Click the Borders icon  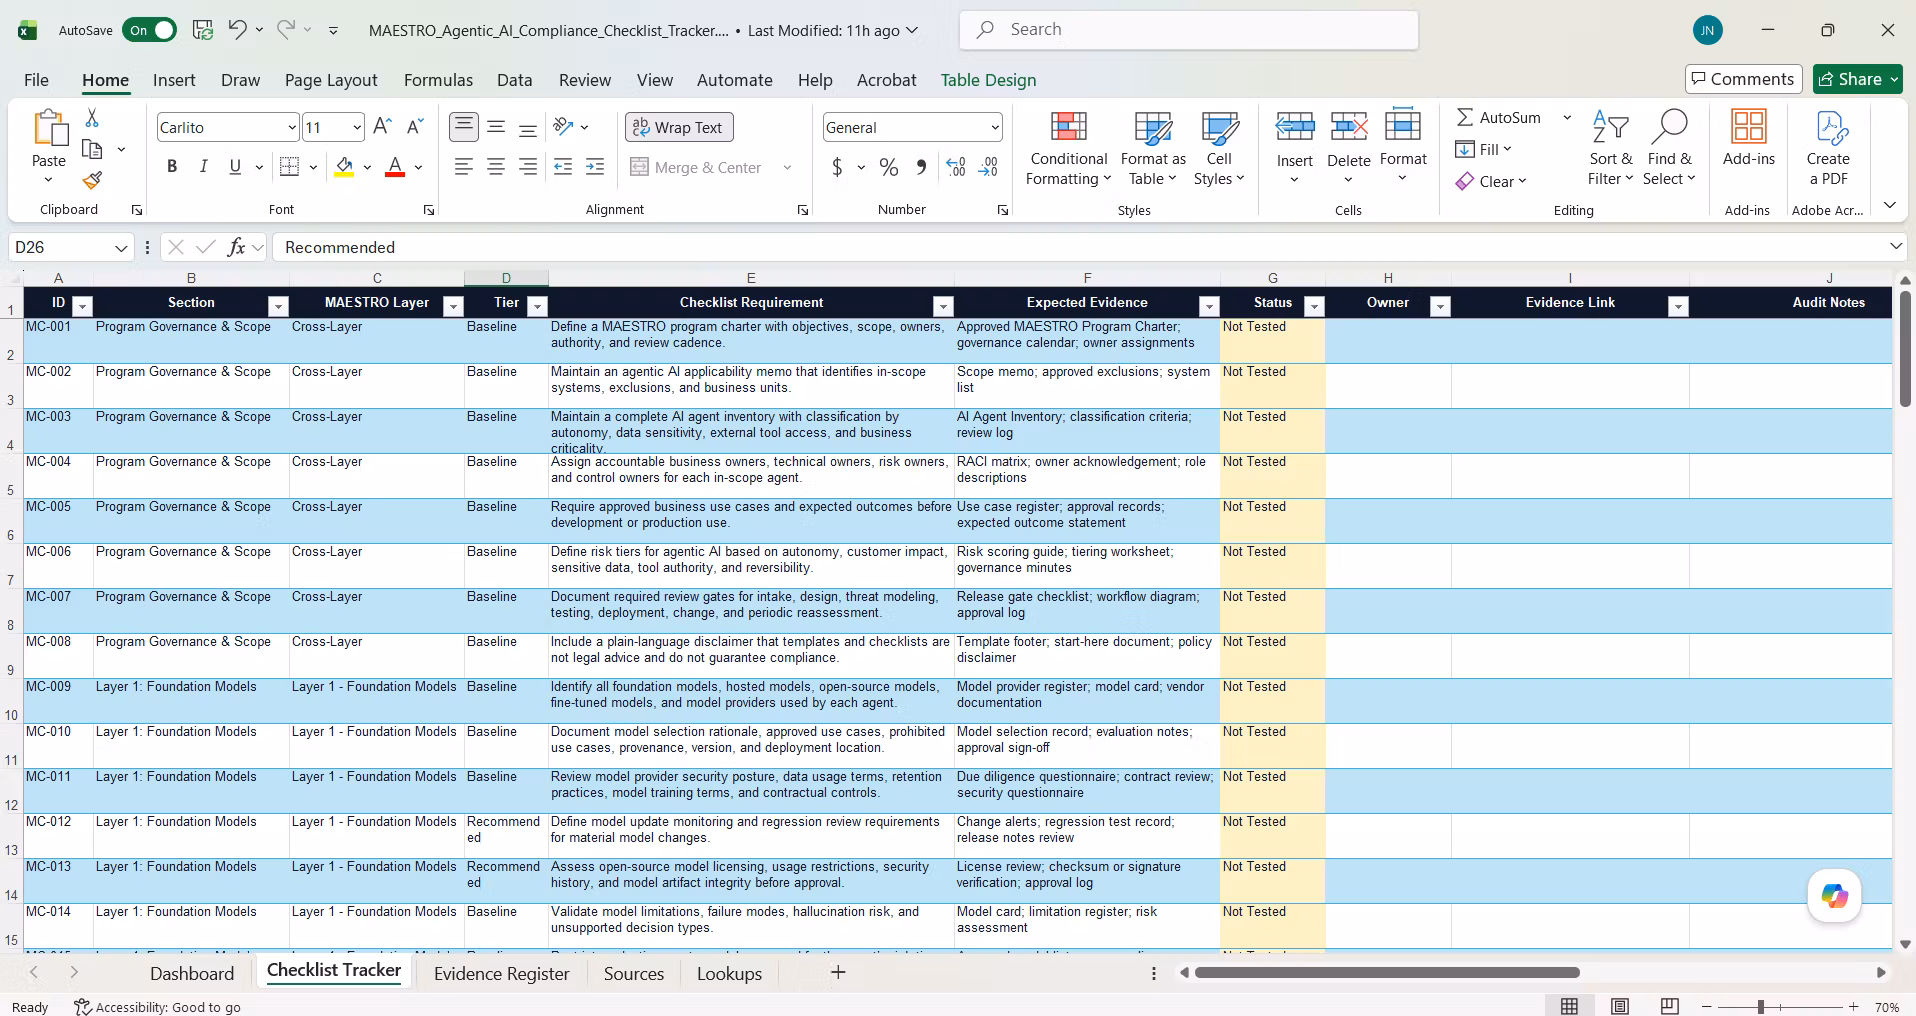coord(289,167)
